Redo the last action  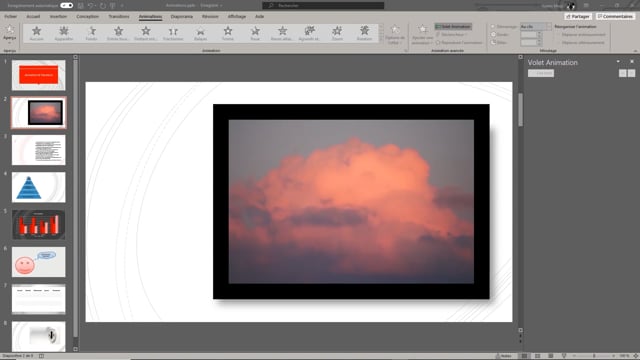(102, 6)
